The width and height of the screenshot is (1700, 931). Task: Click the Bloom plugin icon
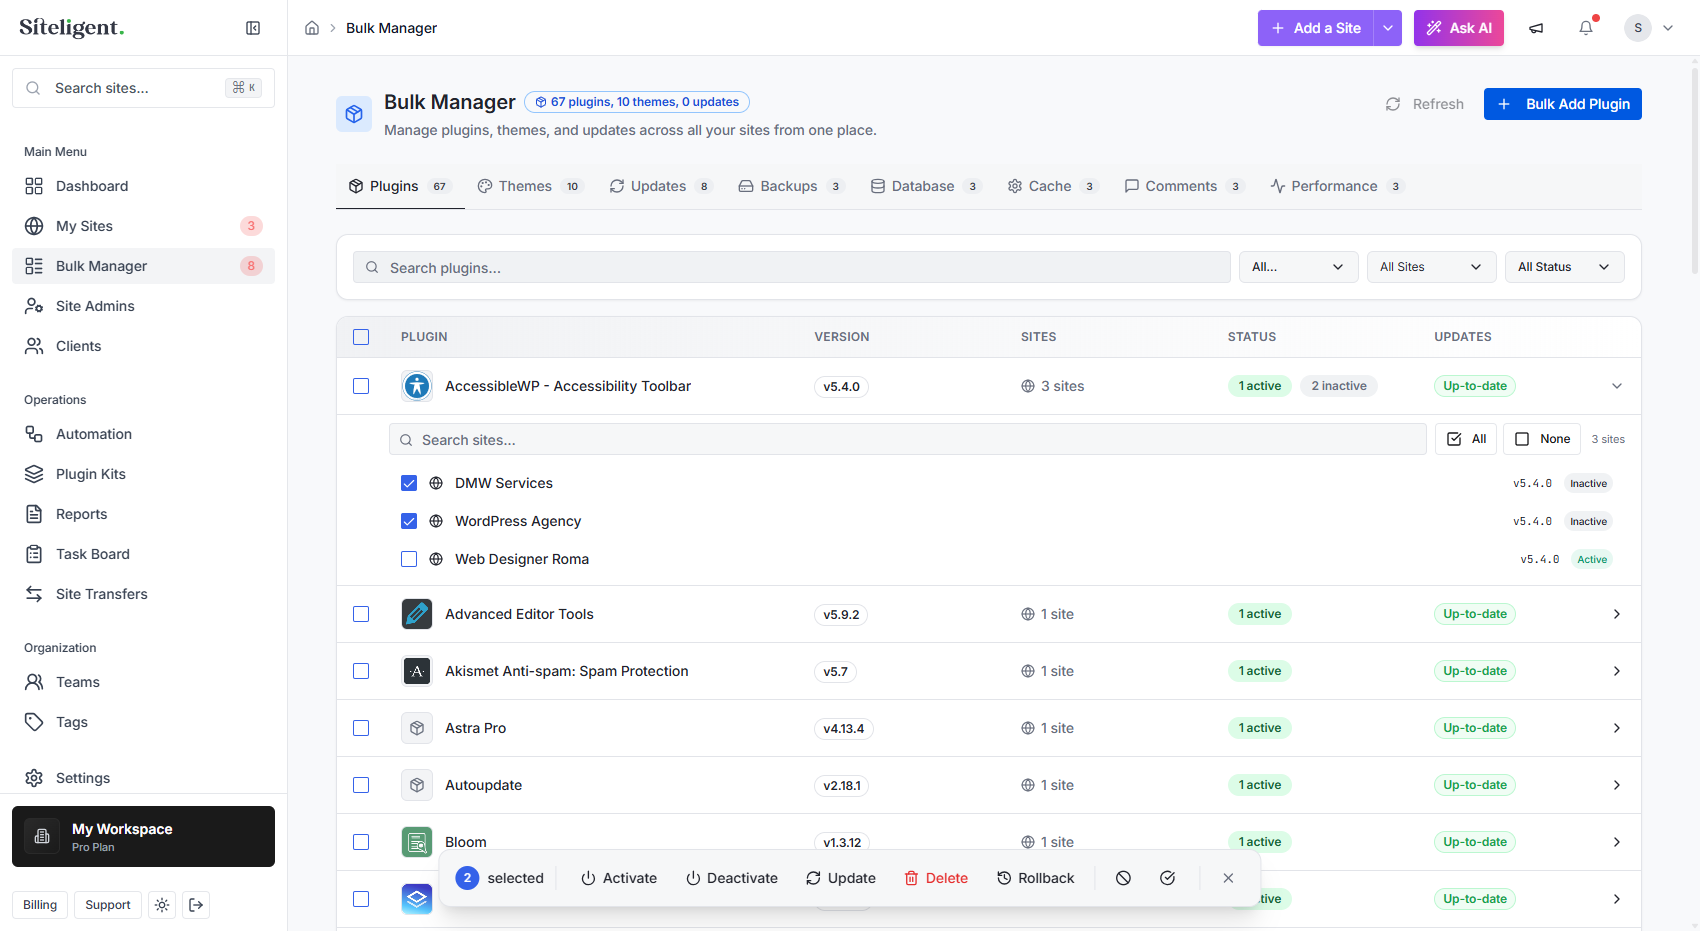(417, 842)
